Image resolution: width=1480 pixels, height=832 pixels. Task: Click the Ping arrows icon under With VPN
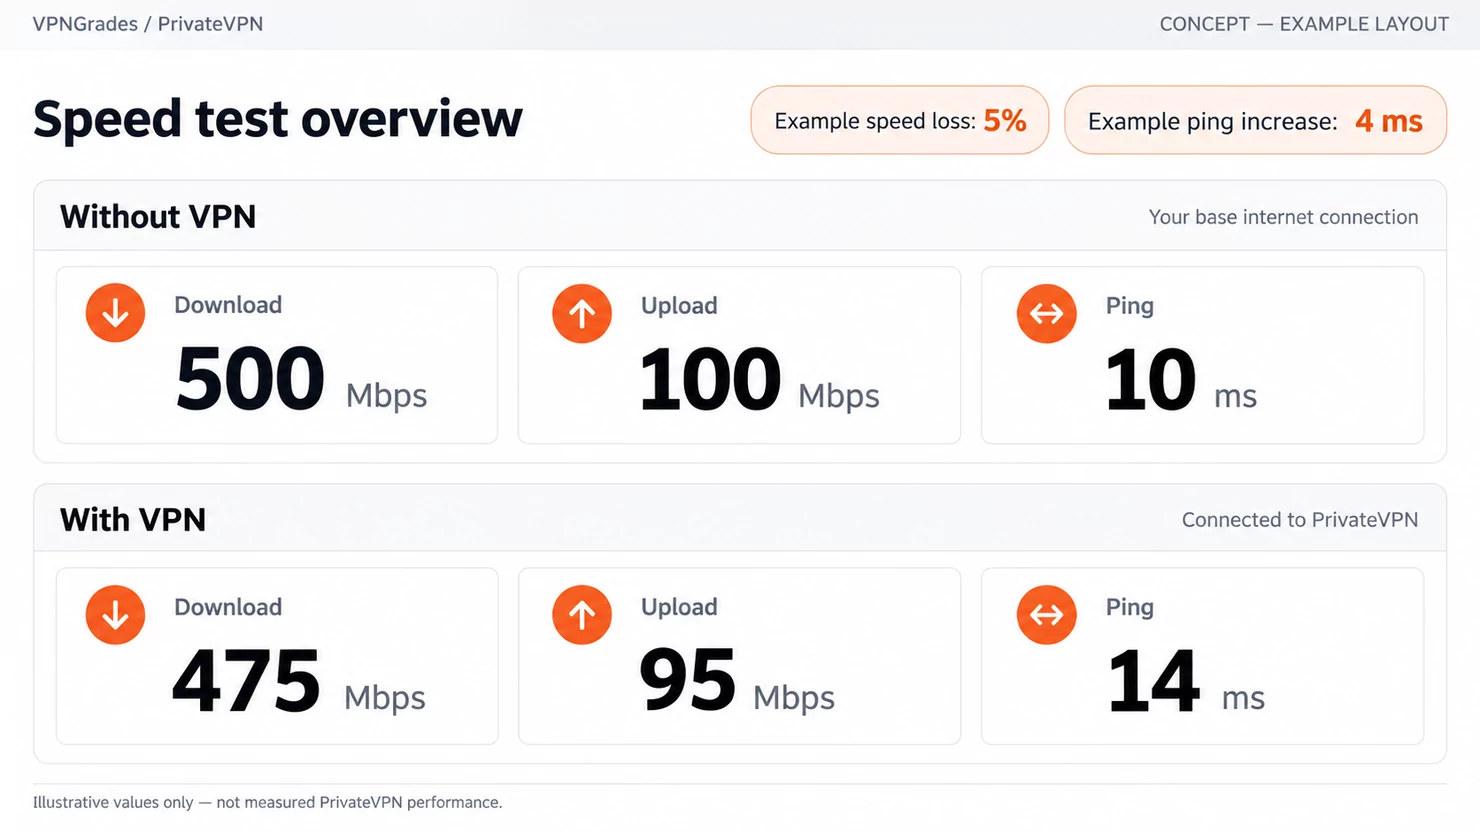pos(1047,615)
